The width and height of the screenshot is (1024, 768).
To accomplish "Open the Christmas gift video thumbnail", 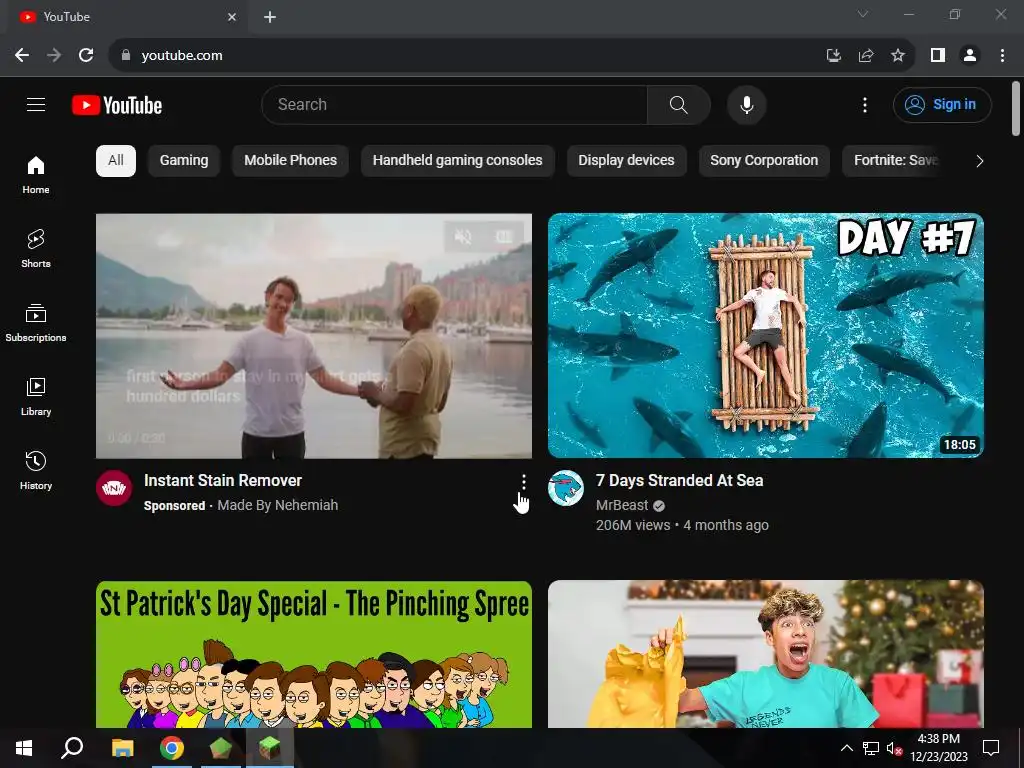I will [765, 654].
